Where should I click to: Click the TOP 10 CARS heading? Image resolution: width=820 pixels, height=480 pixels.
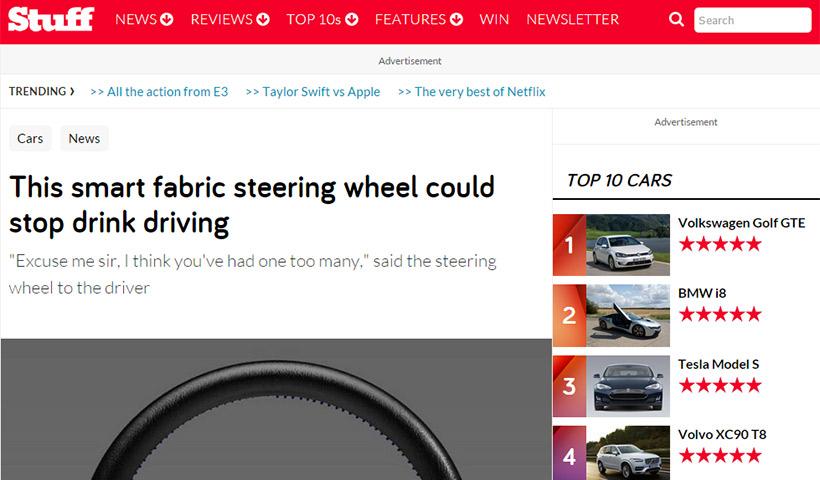click(619, 180)
